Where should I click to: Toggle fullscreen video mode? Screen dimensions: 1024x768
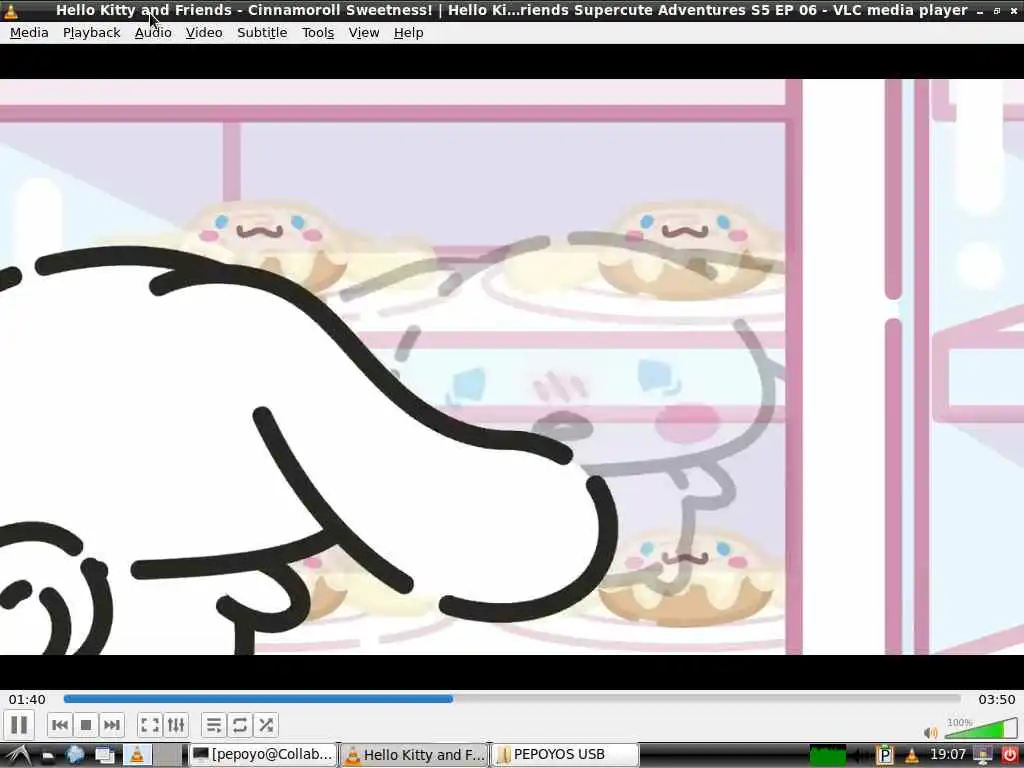(150, 725)
